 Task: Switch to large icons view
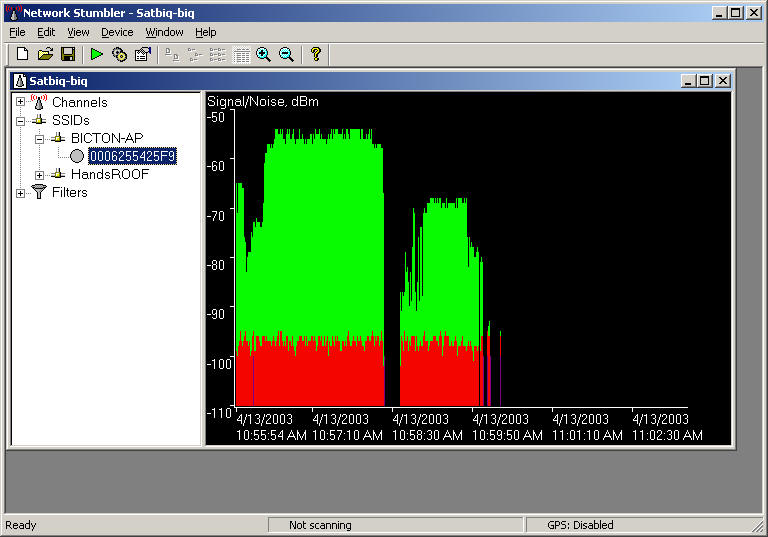[x=171, y=54]
